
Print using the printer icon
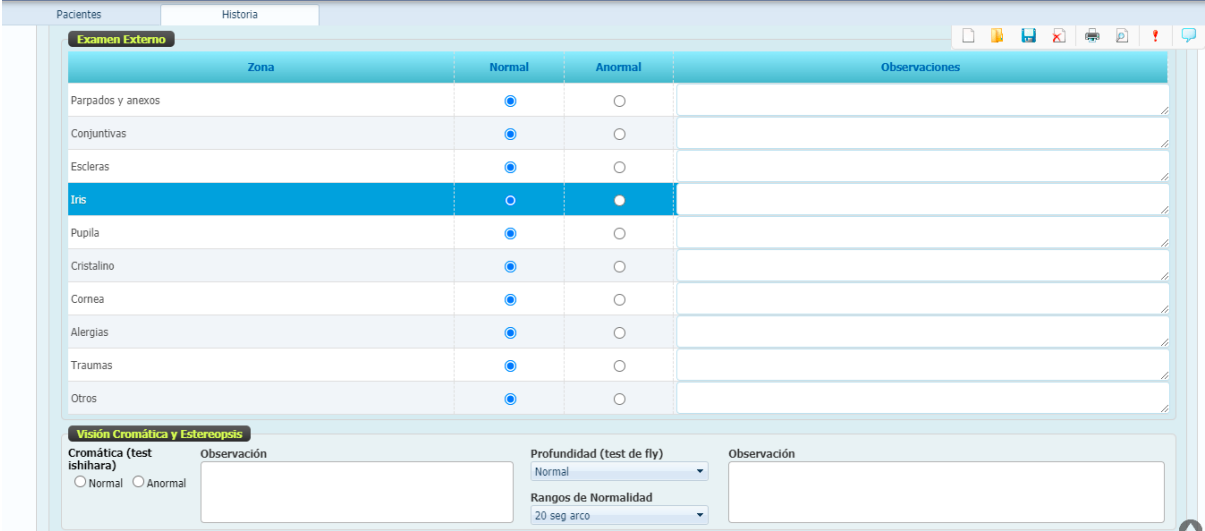1092,36
